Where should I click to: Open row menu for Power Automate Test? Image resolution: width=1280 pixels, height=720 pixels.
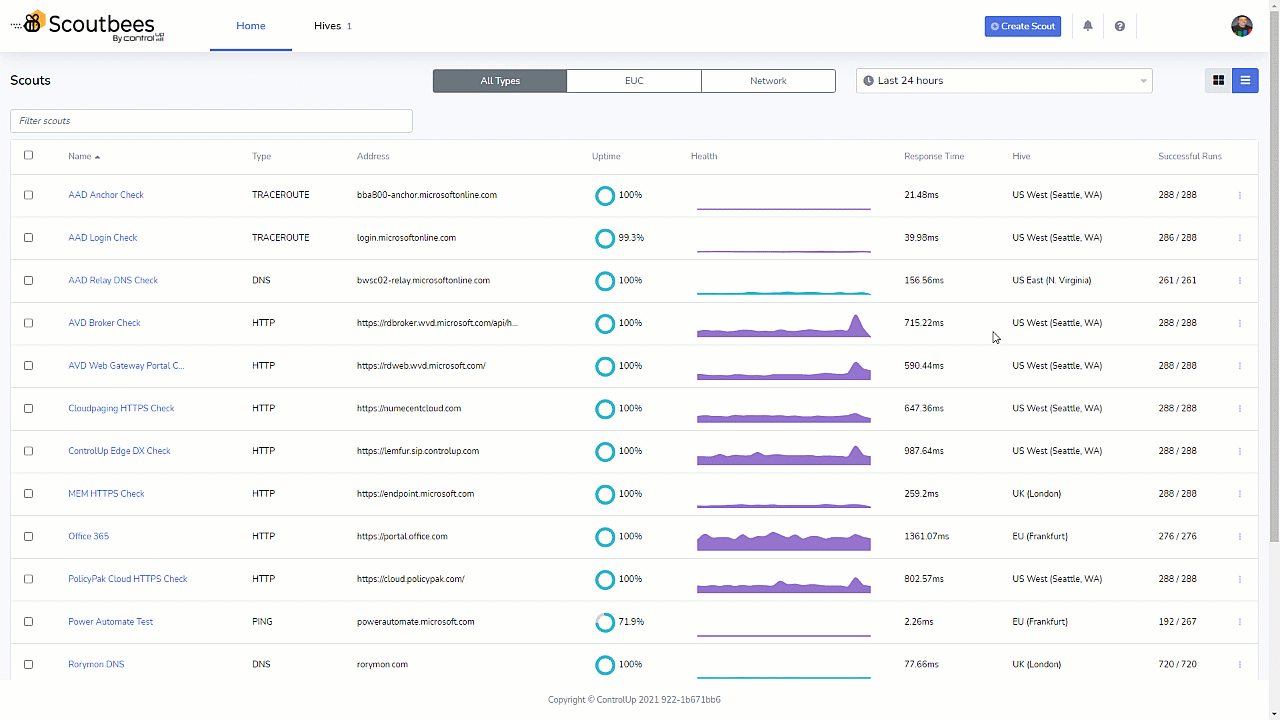pos(1240,622)
